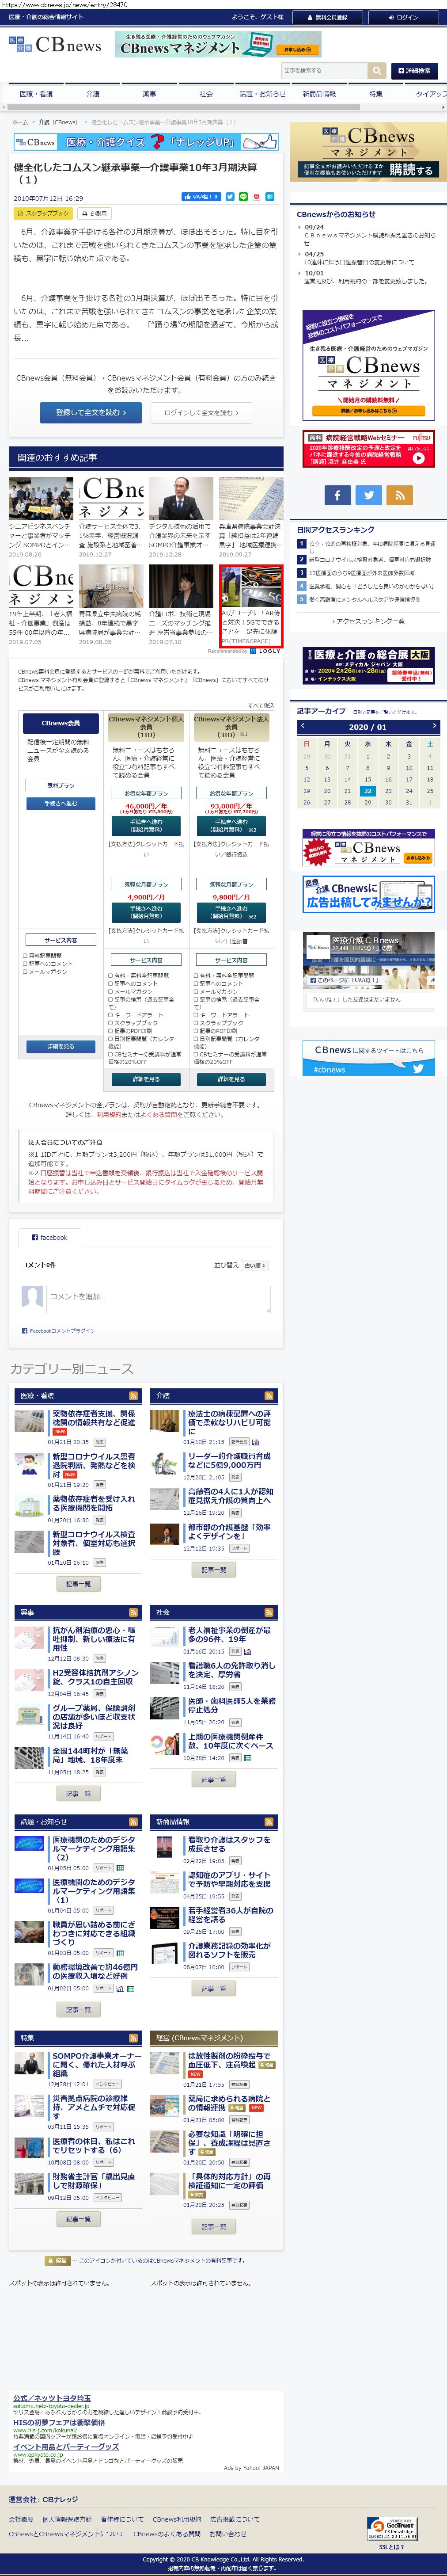Click the 広告出稿してみませんか banner
This screenshot has width=447, height=2576.
click(368, 895)
